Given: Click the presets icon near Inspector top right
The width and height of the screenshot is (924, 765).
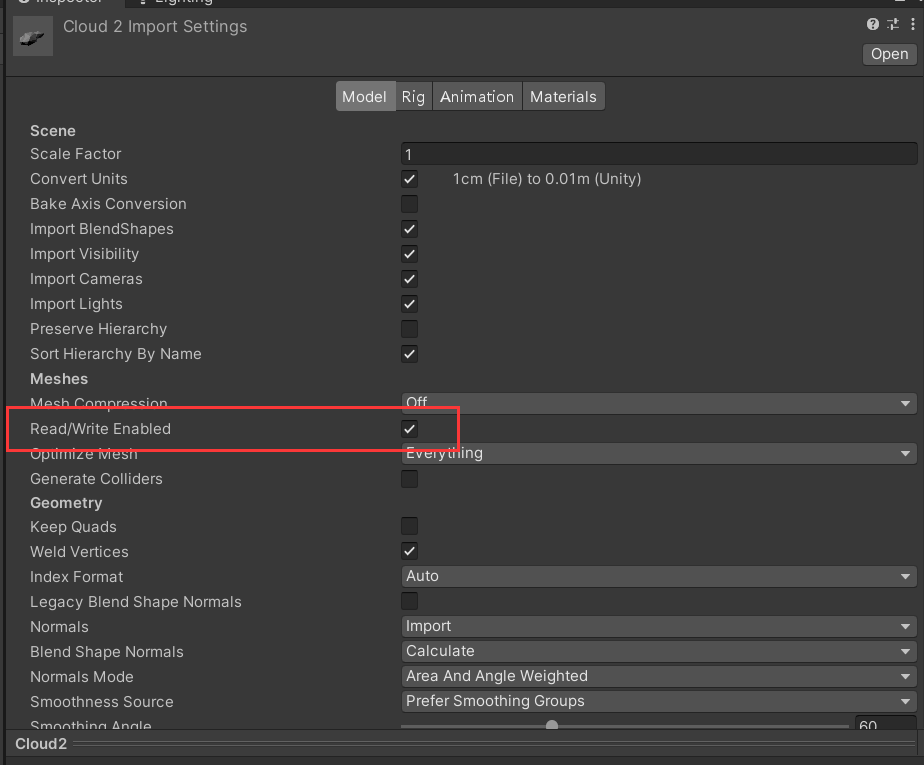Looking at the screenshot, I should pyautogui.click(x=892, y=24).
